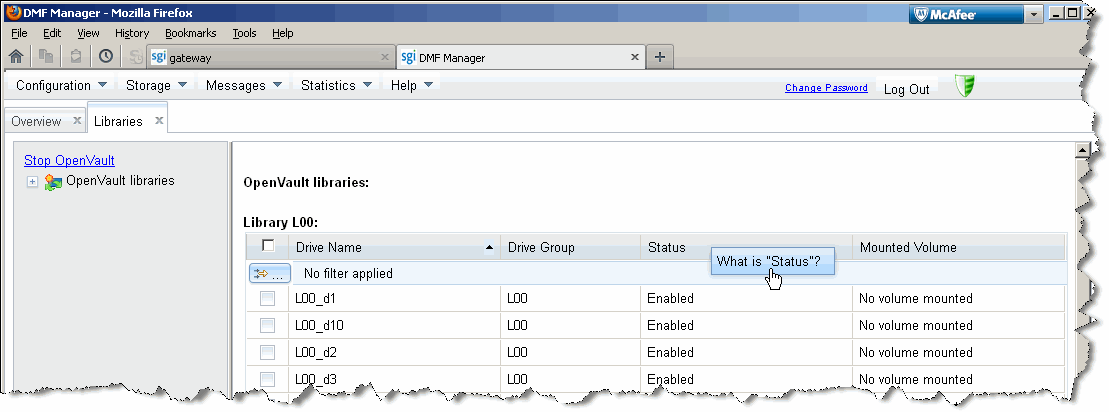The height and width of the screenshot is (412, 1109).
Task: Click the OpenVault libraries tree label
Action: pyautogui.click(x=120, y=181)
